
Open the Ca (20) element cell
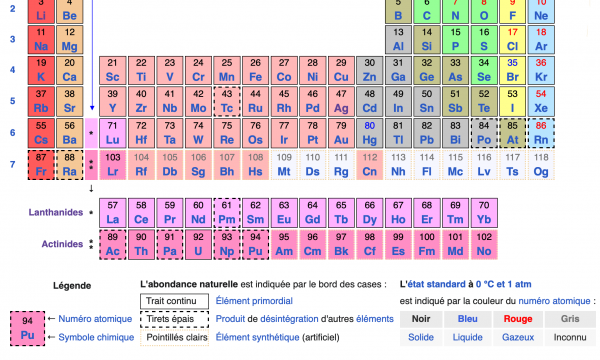point(70,70)
